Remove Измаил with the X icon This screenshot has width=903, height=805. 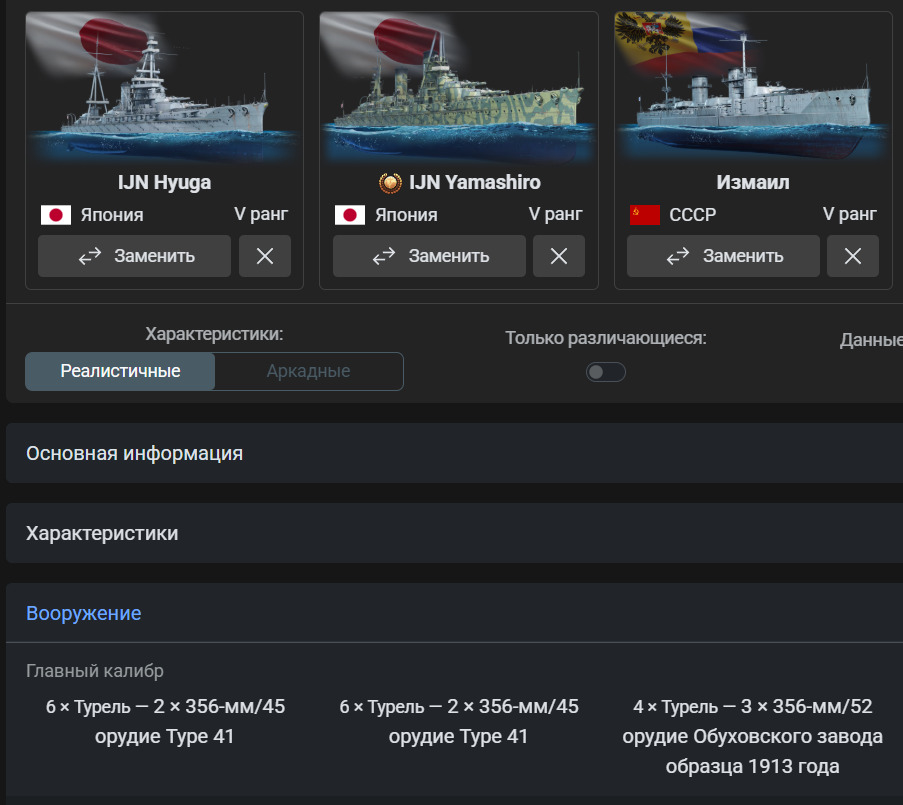pyautogui.click(x=853, y=256)
